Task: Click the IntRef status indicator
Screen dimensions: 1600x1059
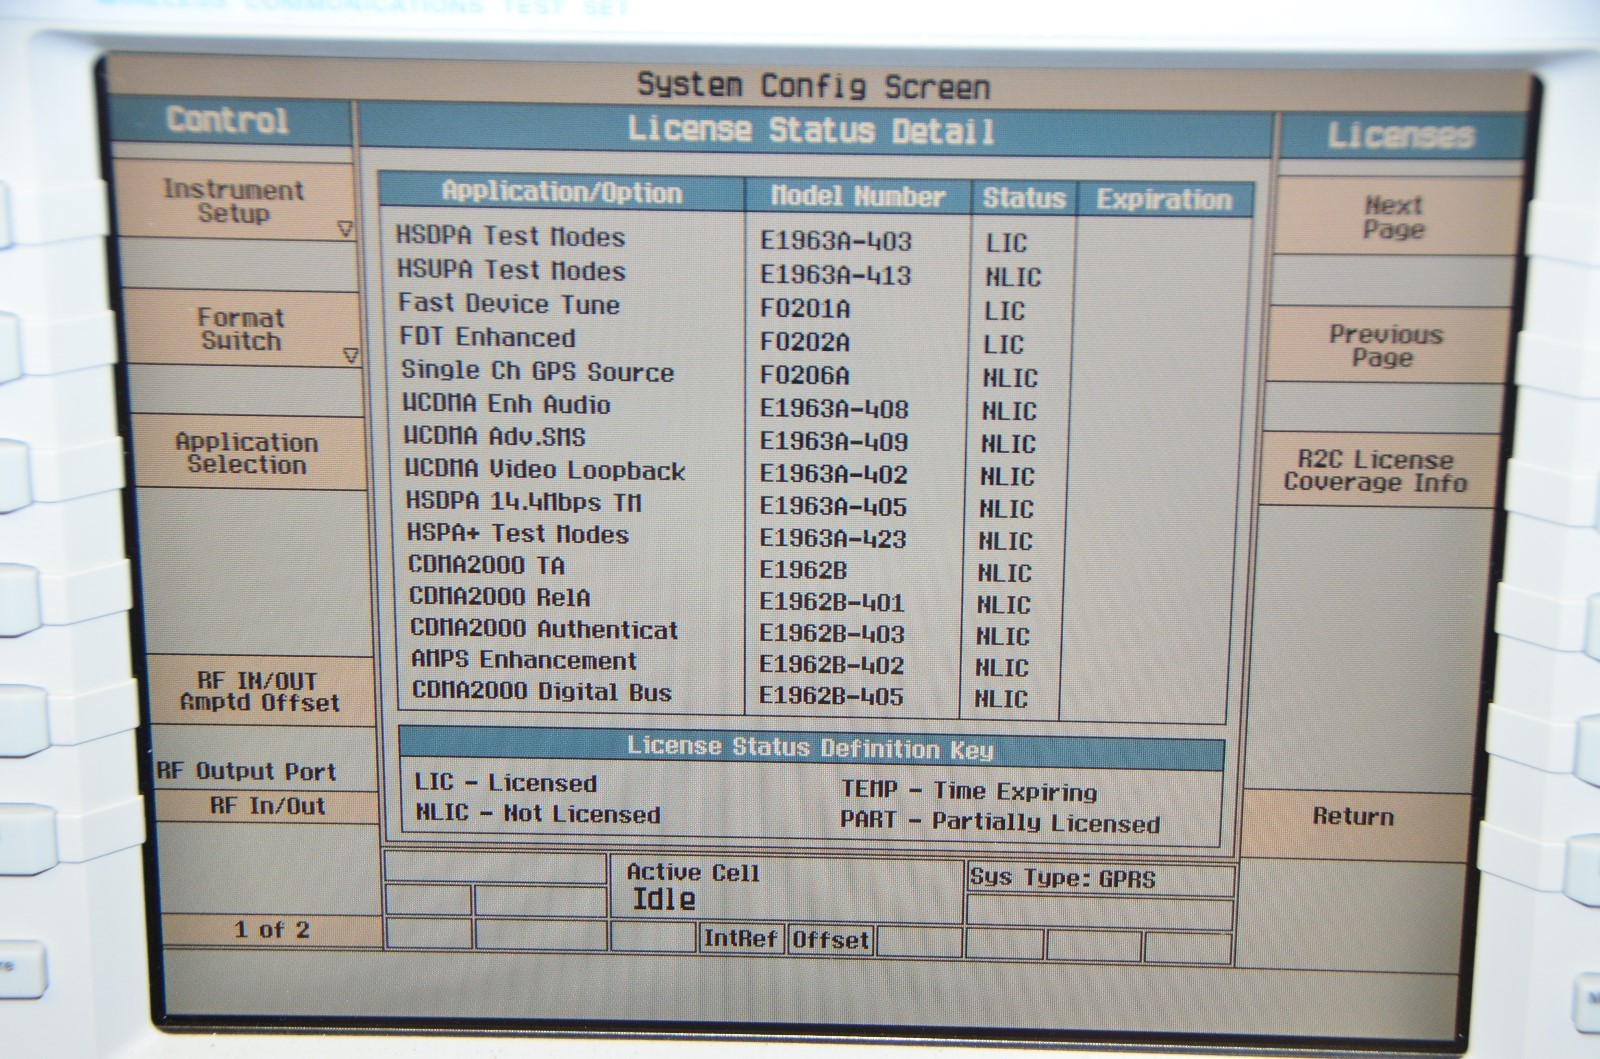Action: (740, 938)
